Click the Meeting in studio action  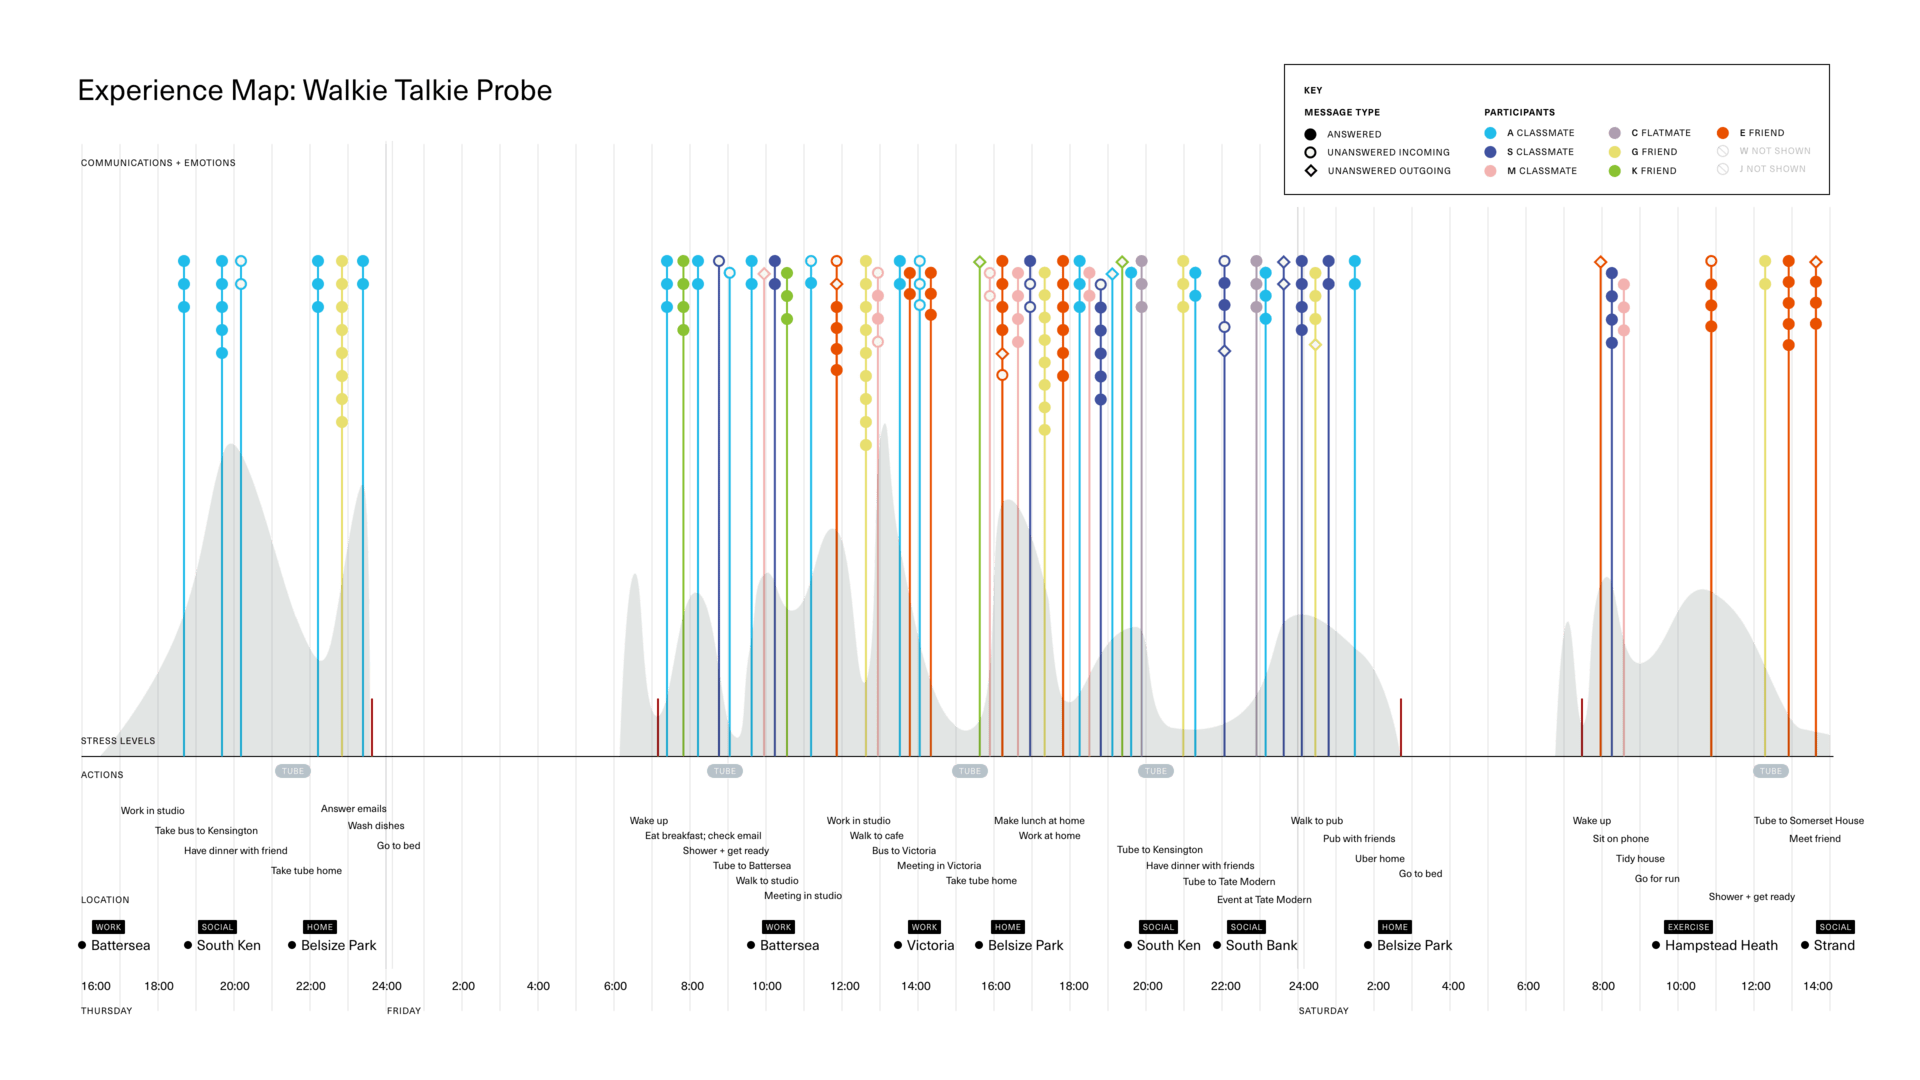click(x=803, y=896)
